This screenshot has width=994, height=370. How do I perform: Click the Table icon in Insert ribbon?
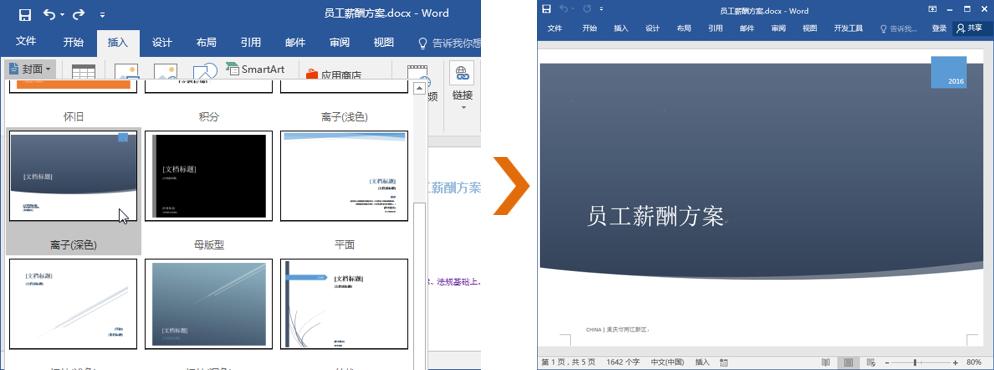[x=84, y=71]
